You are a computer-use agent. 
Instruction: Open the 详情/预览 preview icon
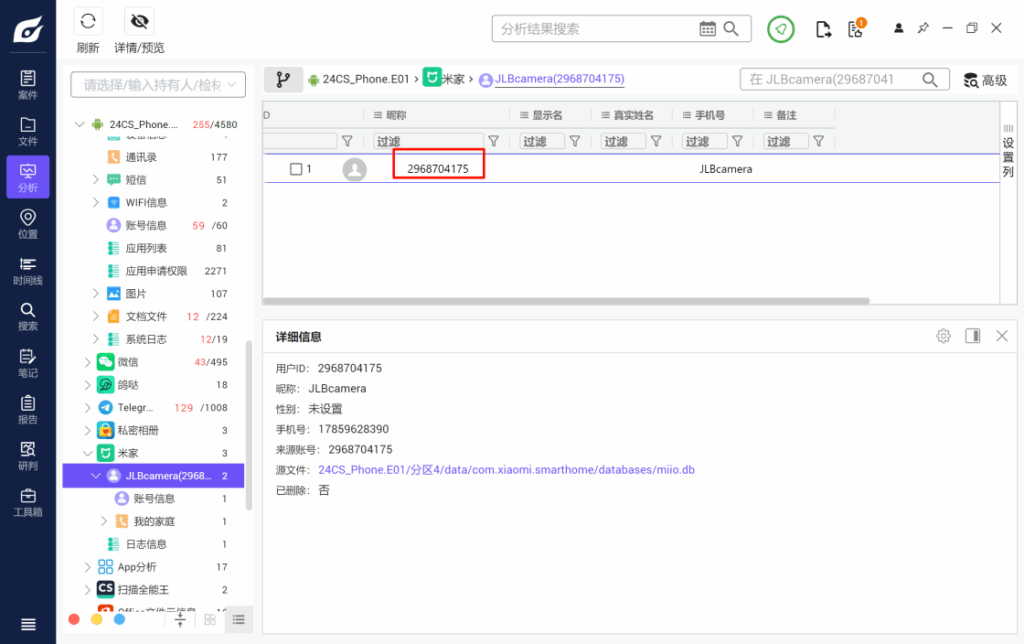coord(139,20)
